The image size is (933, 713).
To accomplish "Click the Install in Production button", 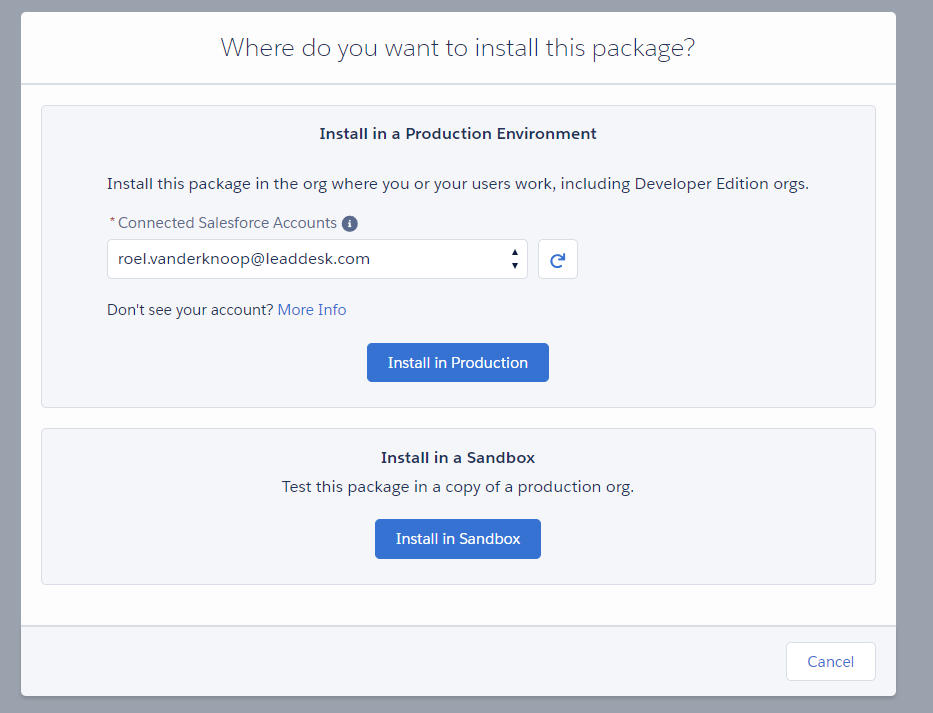I will click(458, 362).
